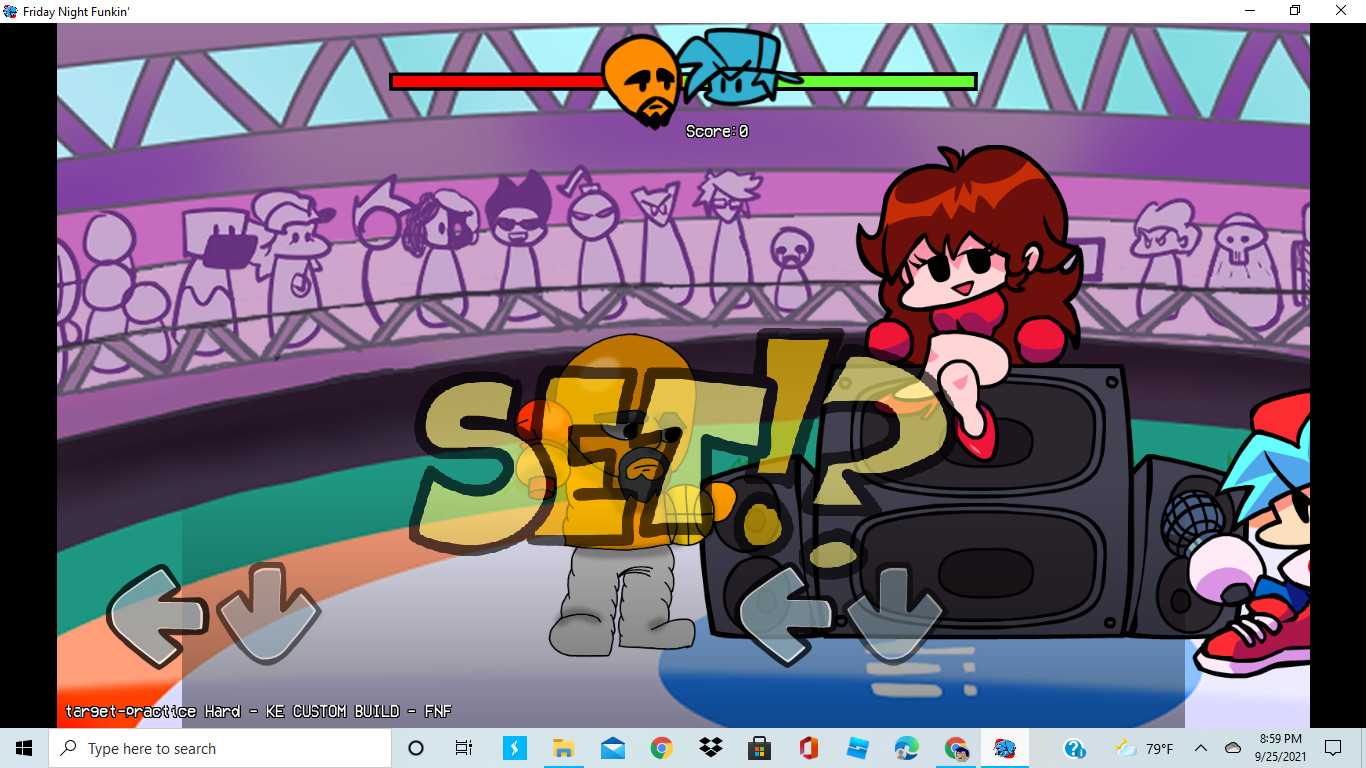1366x768 pixels.
Task: Open Microsoft Edge from the taskbar
Action: click(x=906, y=748)
